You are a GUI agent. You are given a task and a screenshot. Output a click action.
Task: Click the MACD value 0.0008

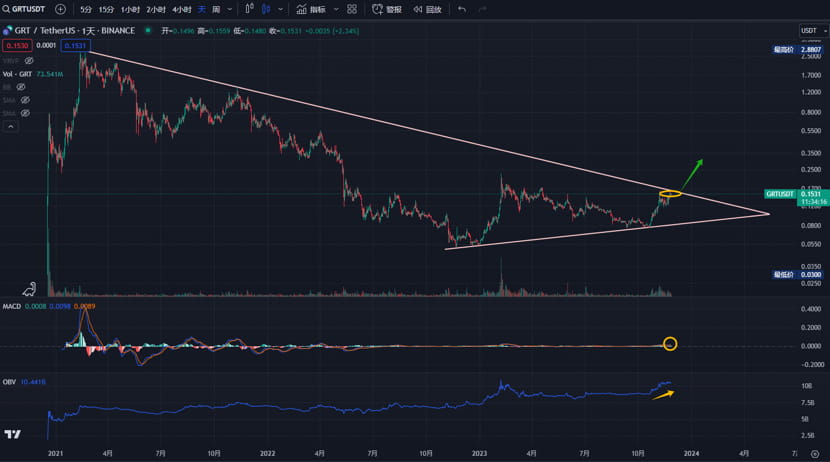pyautogui.click(x=35, y=306)
